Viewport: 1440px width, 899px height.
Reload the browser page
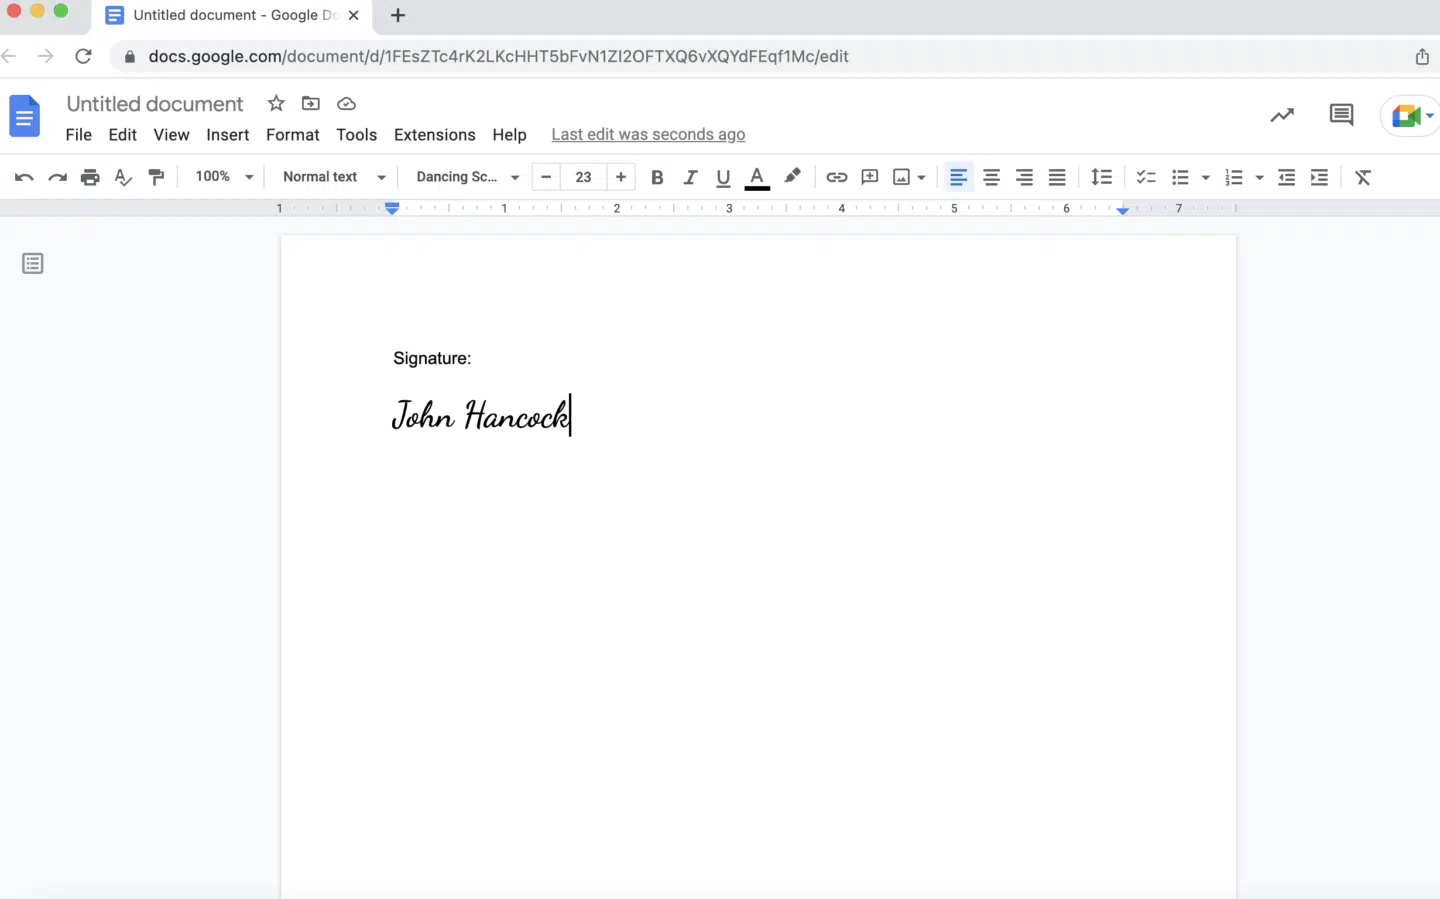83,56
